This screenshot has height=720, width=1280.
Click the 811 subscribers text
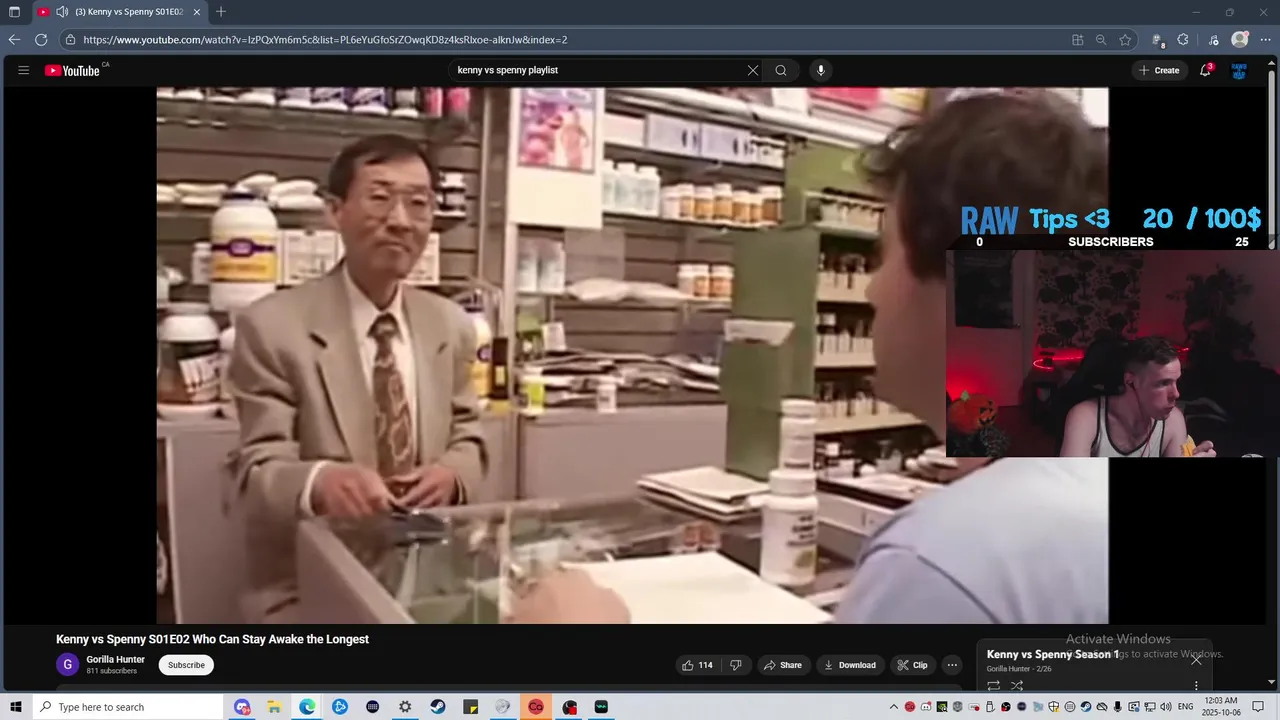click(x=111, y=671)
